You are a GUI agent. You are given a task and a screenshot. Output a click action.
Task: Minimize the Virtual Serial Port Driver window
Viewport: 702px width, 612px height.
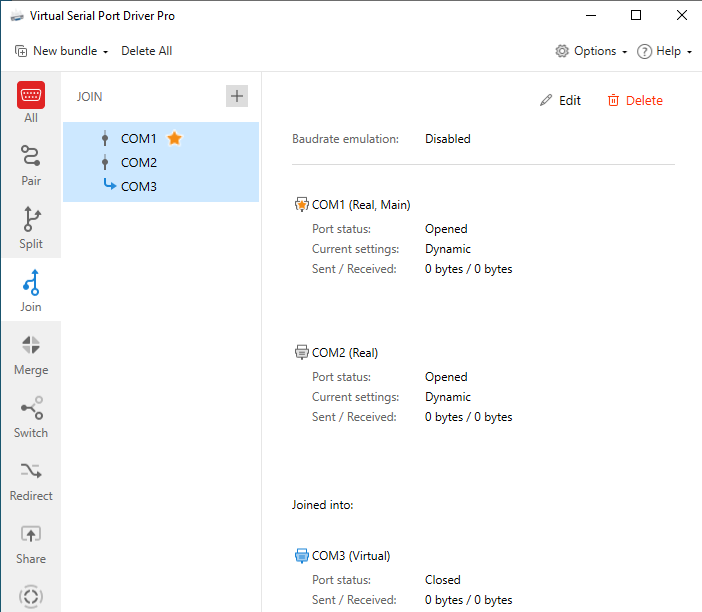591,15
